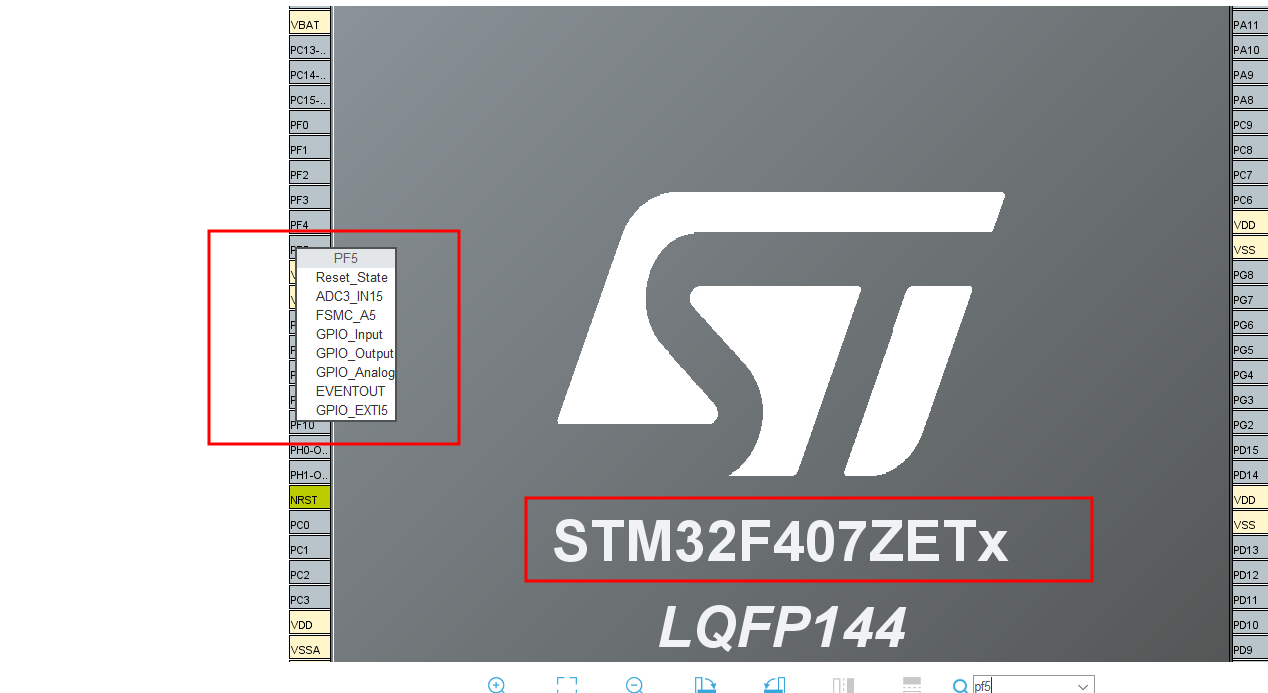Select the VBAT pin on the package

[309, 23]
